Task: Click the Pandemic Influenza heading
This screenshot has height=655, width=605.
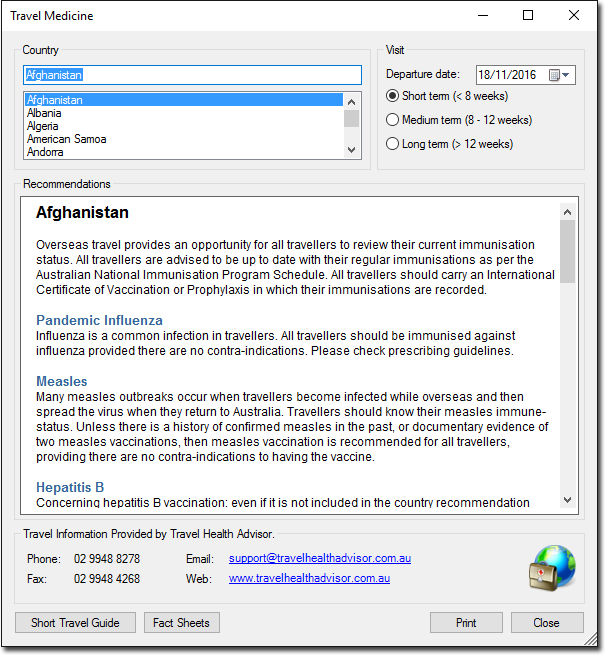Action: pyautogui.click(x=99, y=320)
